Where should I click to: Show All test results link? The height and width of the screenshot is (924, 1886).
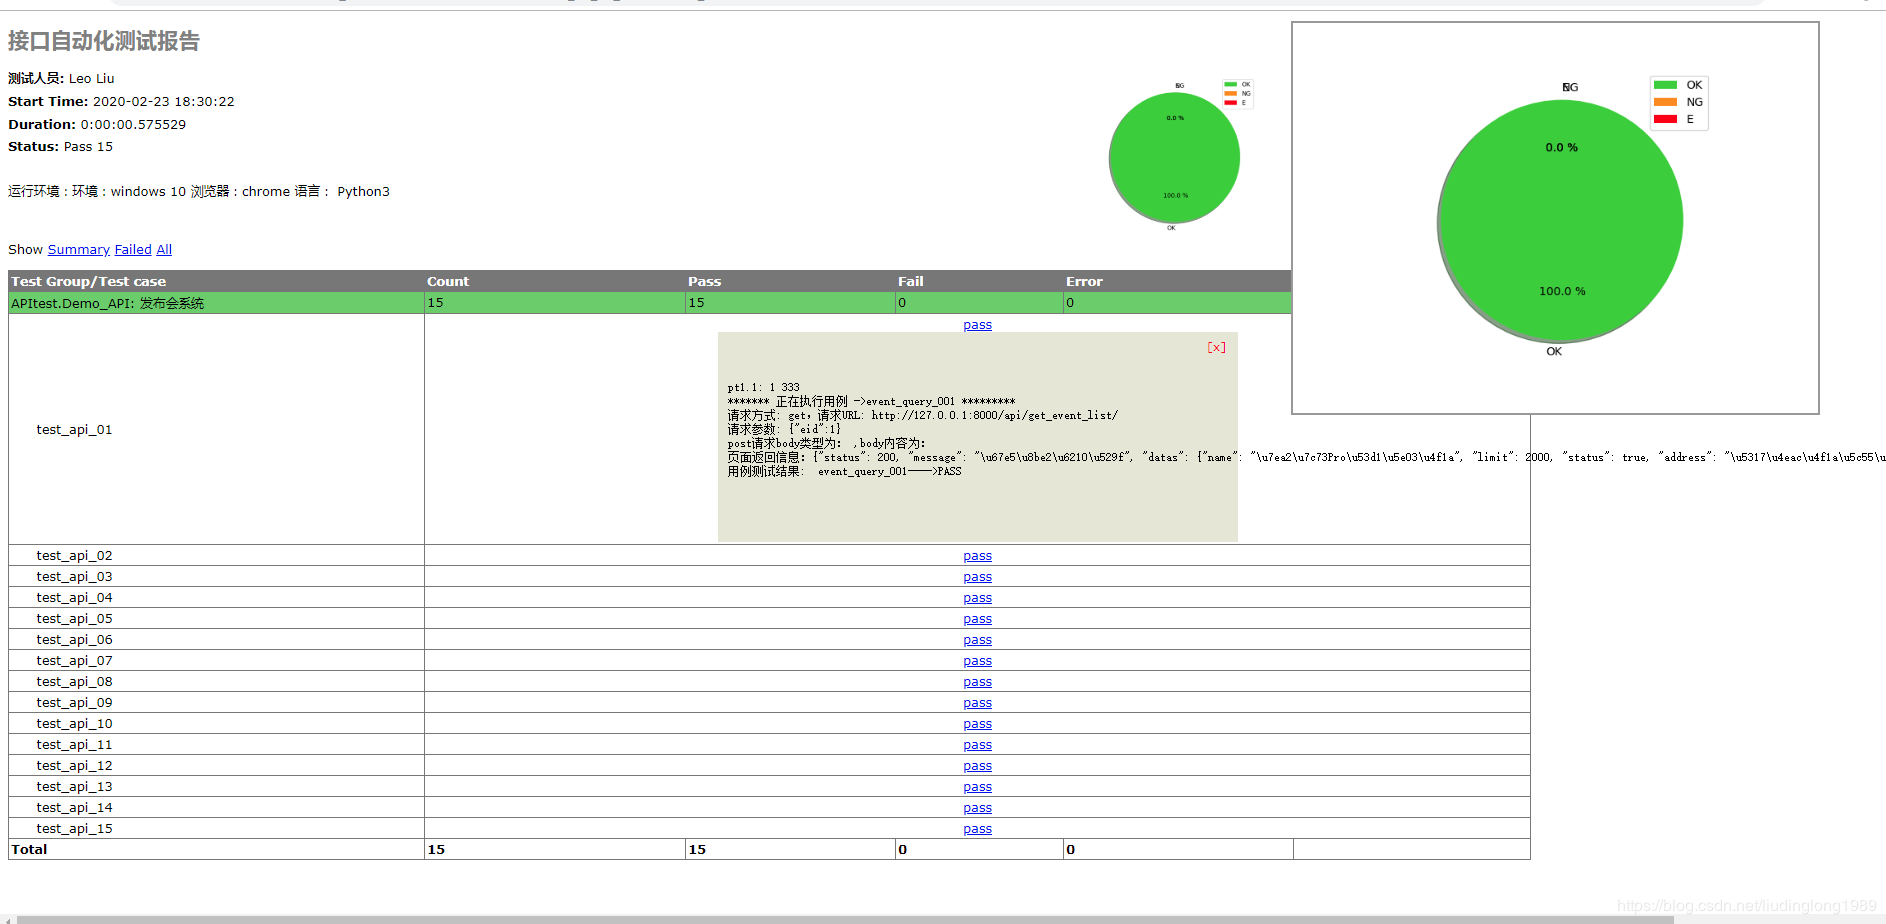164,249
